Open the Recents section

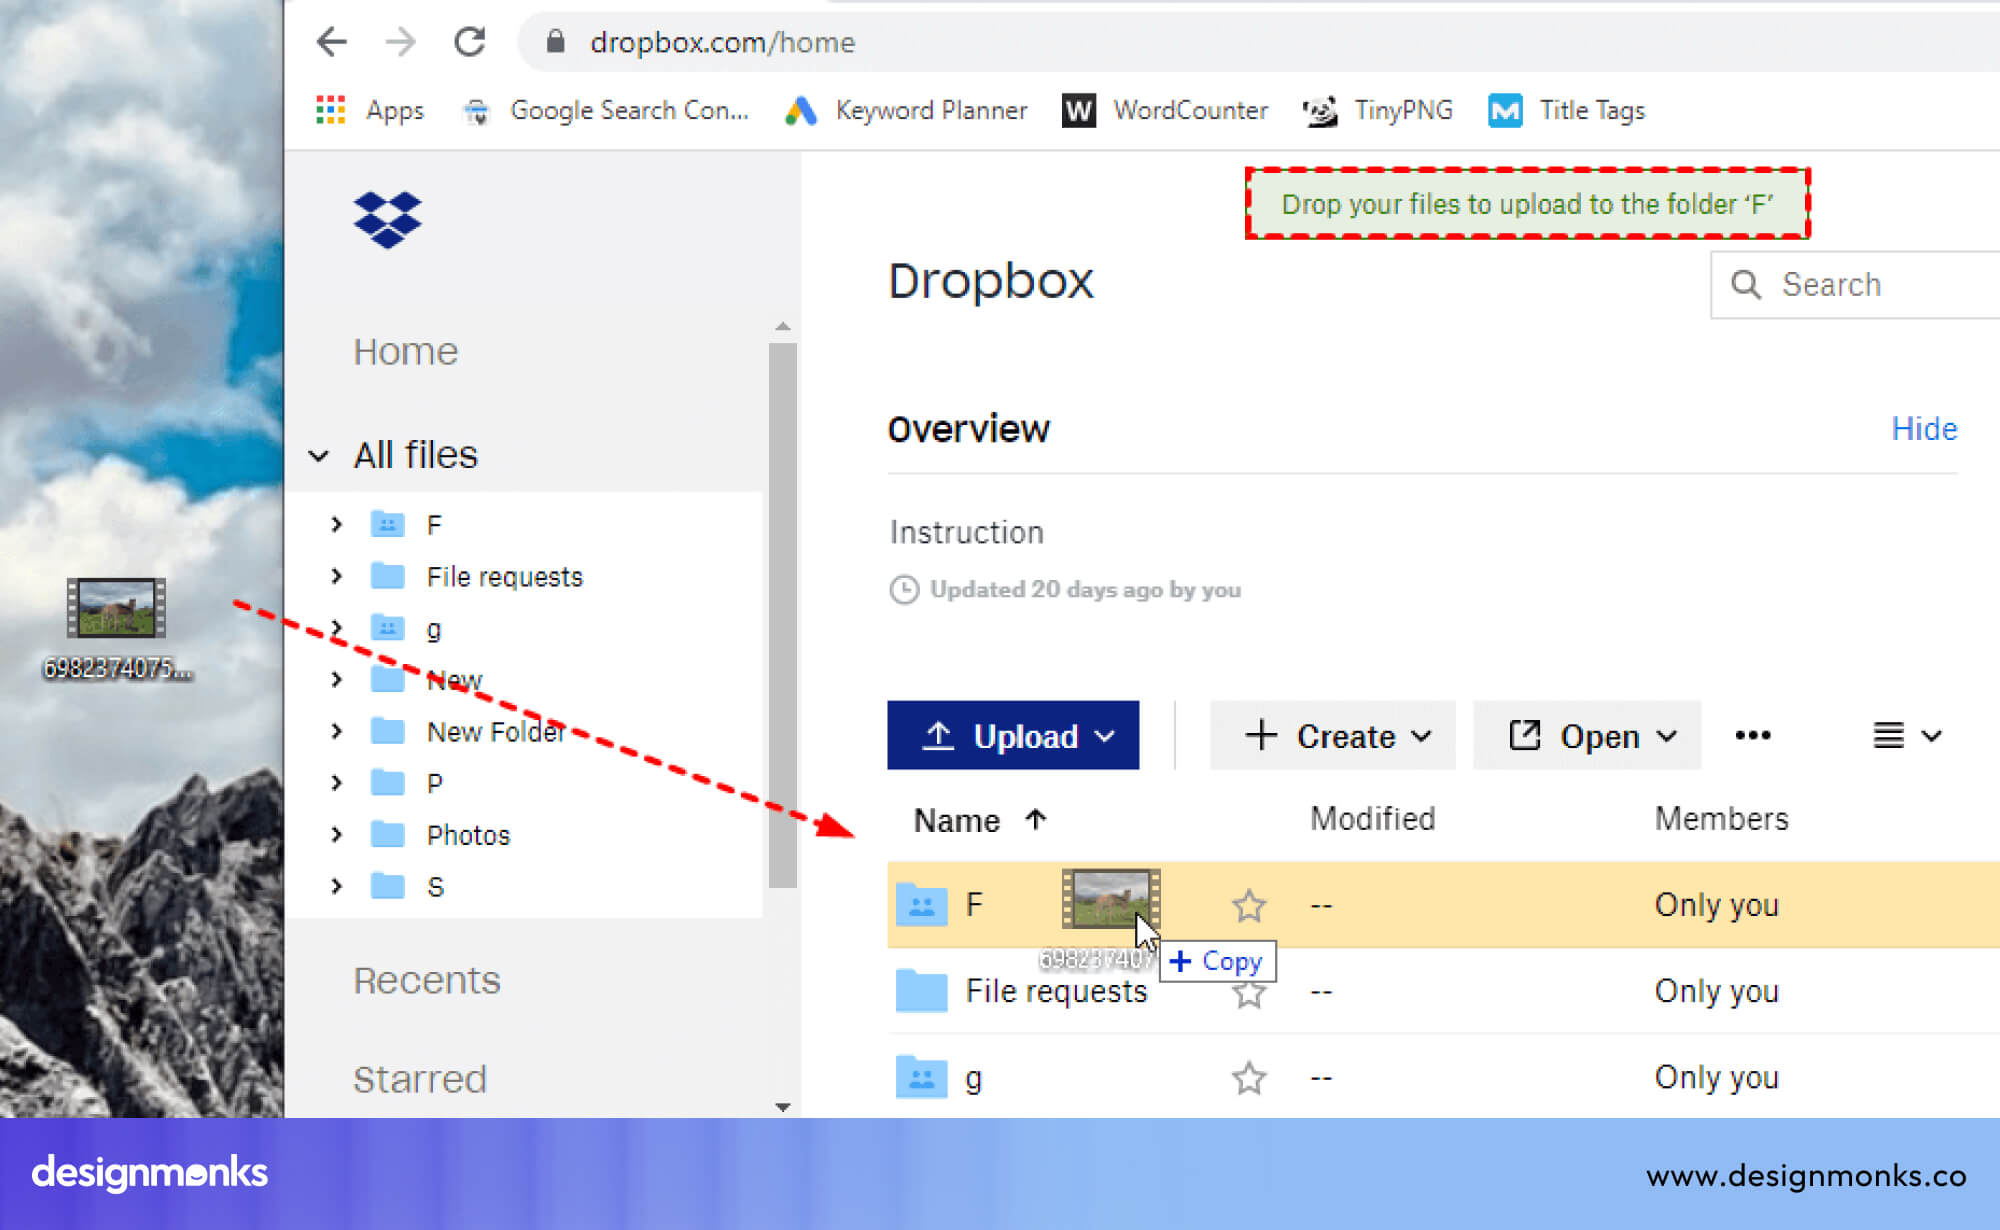427,980
